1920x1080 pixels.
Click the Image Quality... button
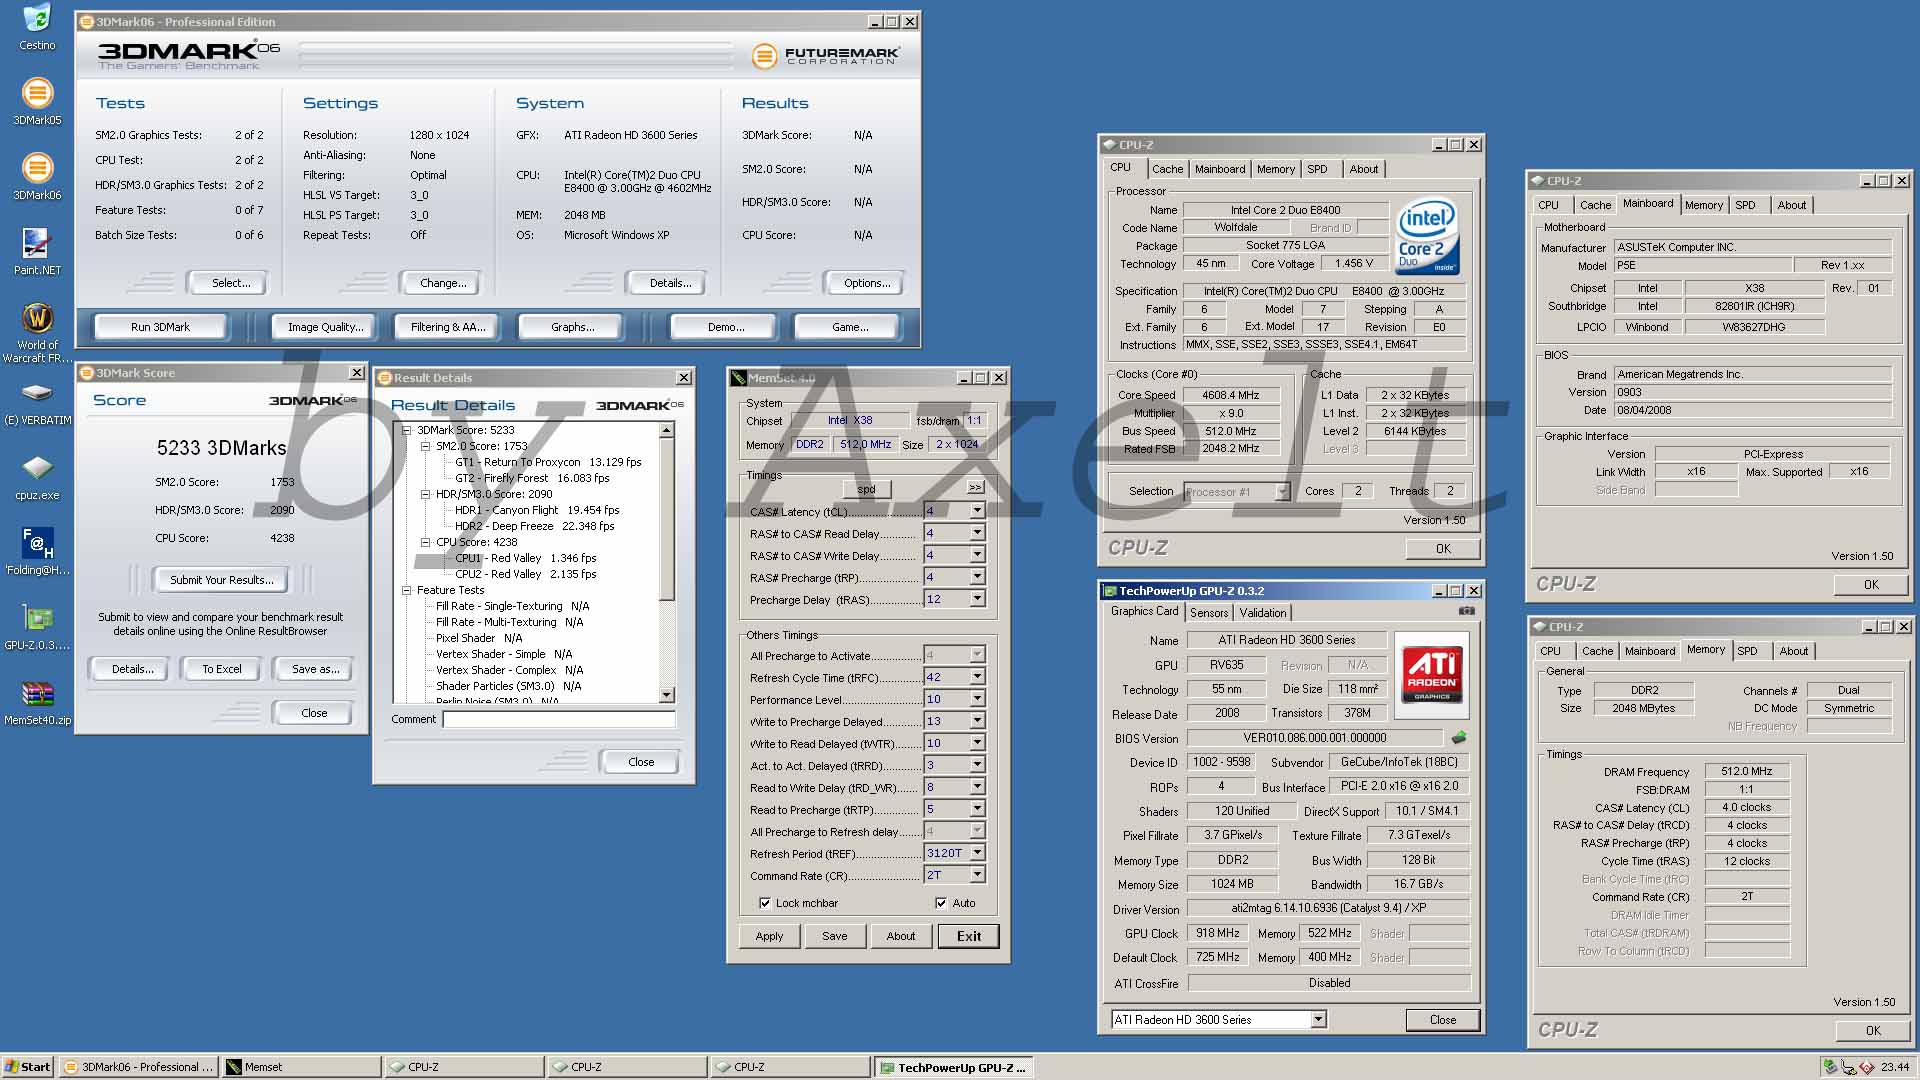(325, 327)
